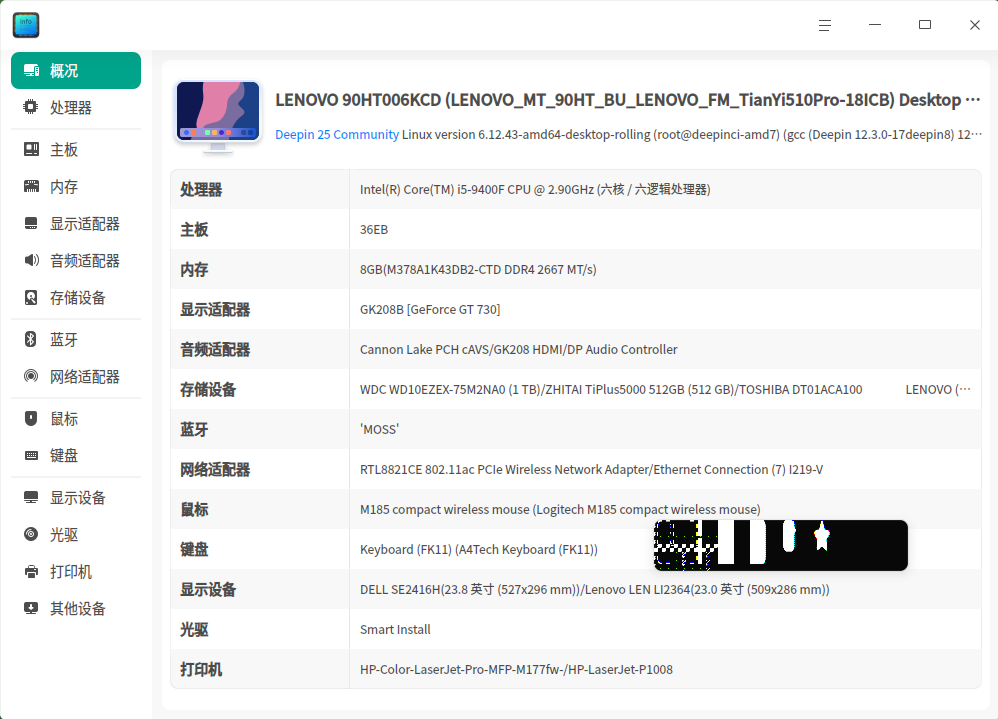Select Cannon Lake PCH cAVS audio value
The image size is (998, 719).
[x=518, y=349]
